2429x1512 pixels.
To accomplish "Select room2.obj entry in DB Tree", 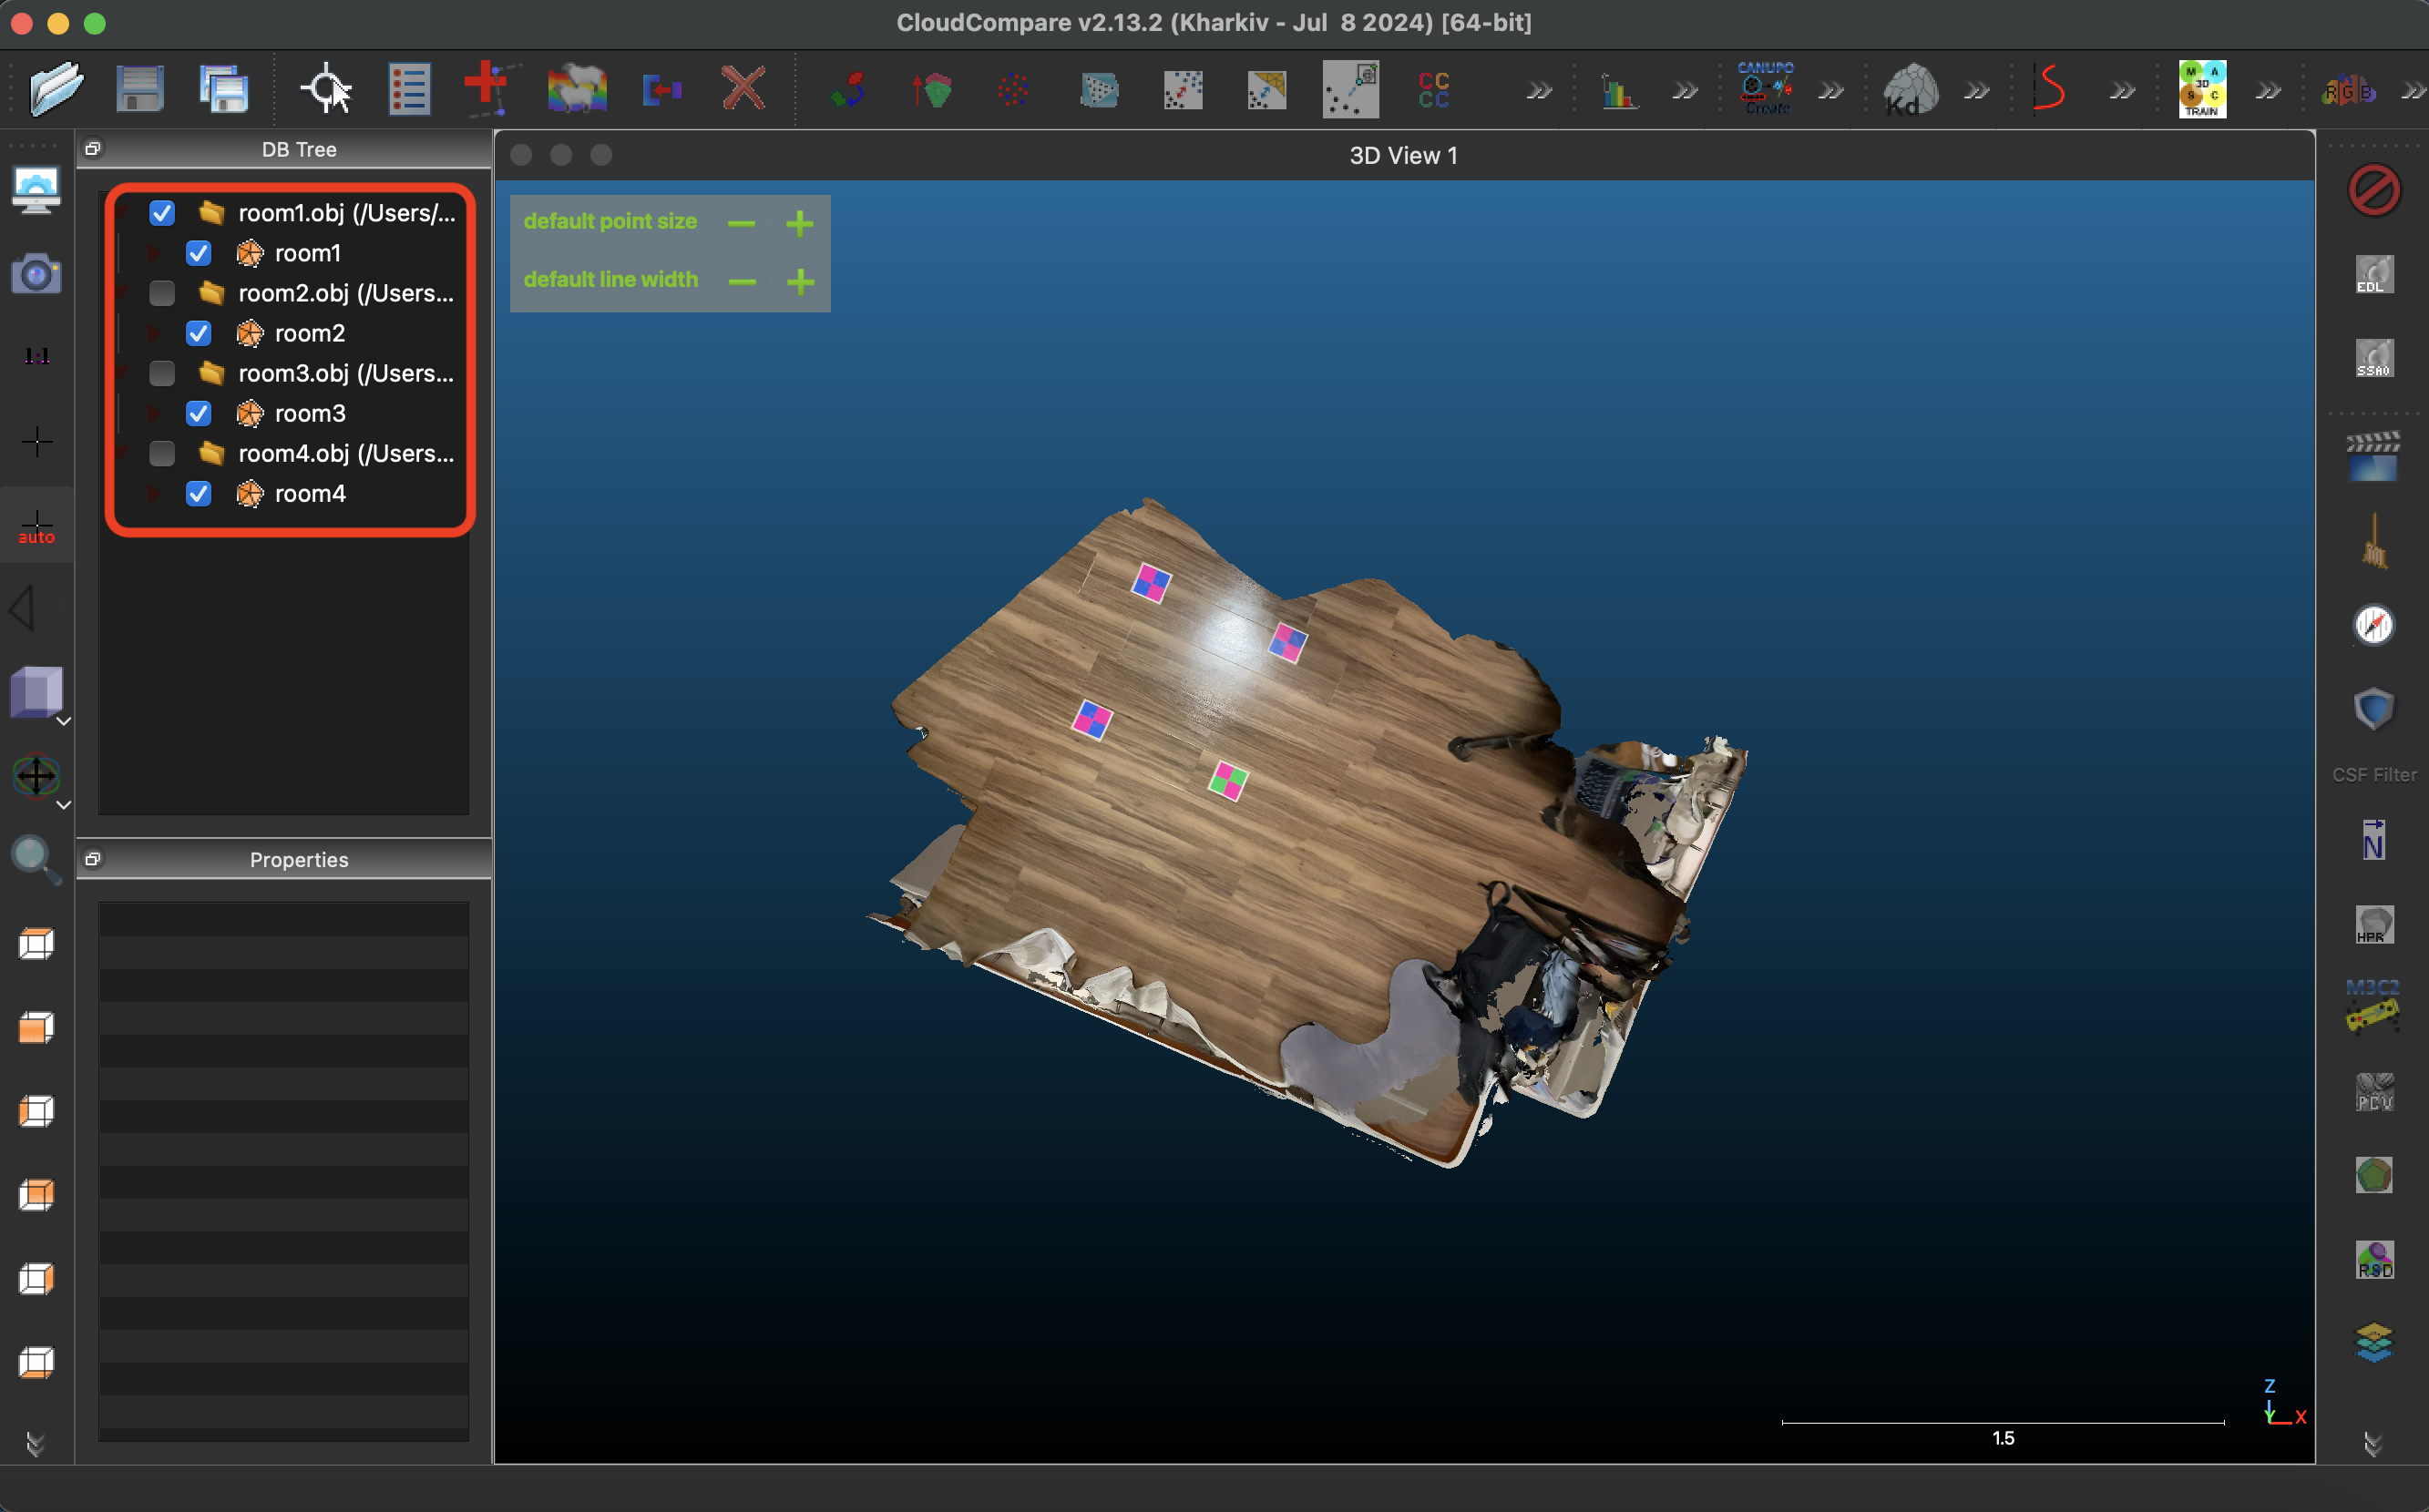I will [x=345, y=293].
